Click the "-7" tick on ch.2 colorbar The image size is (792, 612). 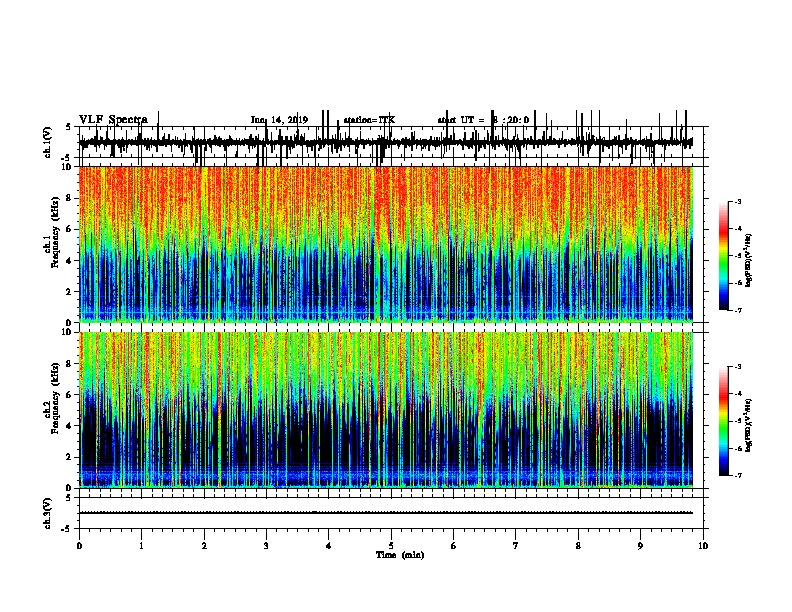[738, 475]
